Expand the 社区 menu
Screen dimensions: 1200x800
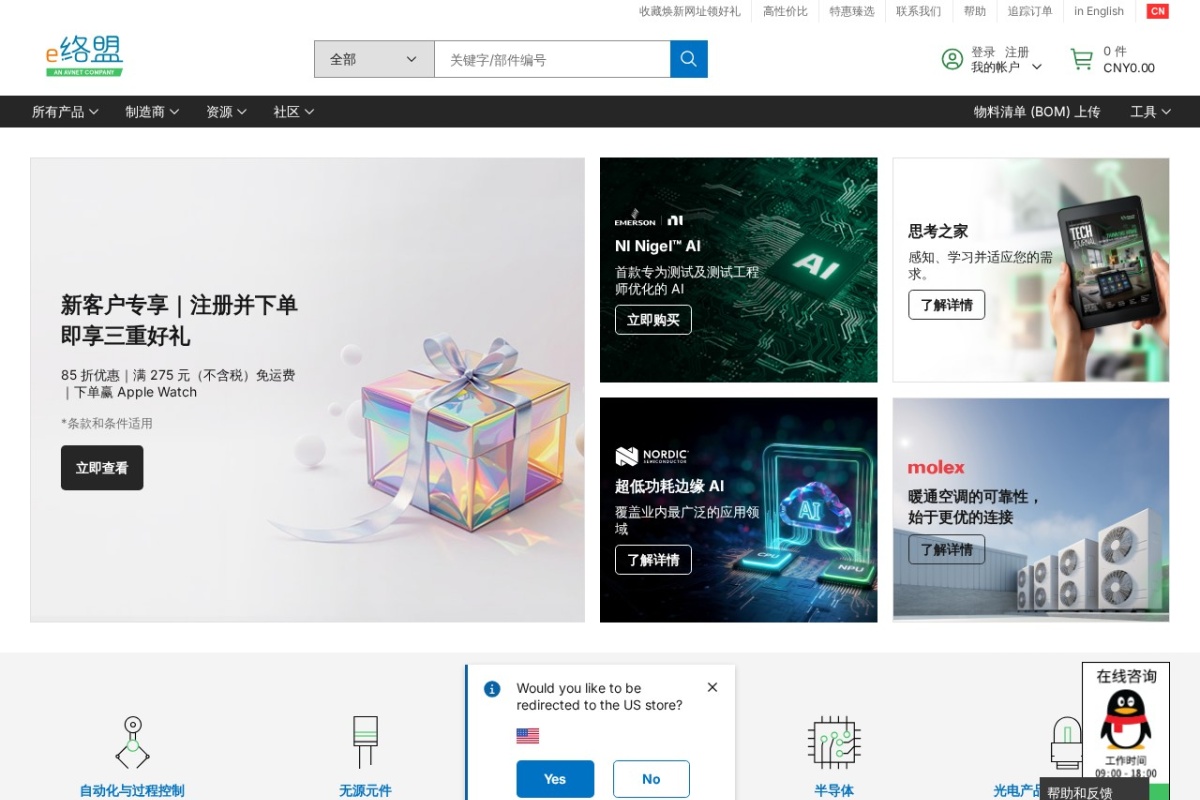click(x=294, y=112)
